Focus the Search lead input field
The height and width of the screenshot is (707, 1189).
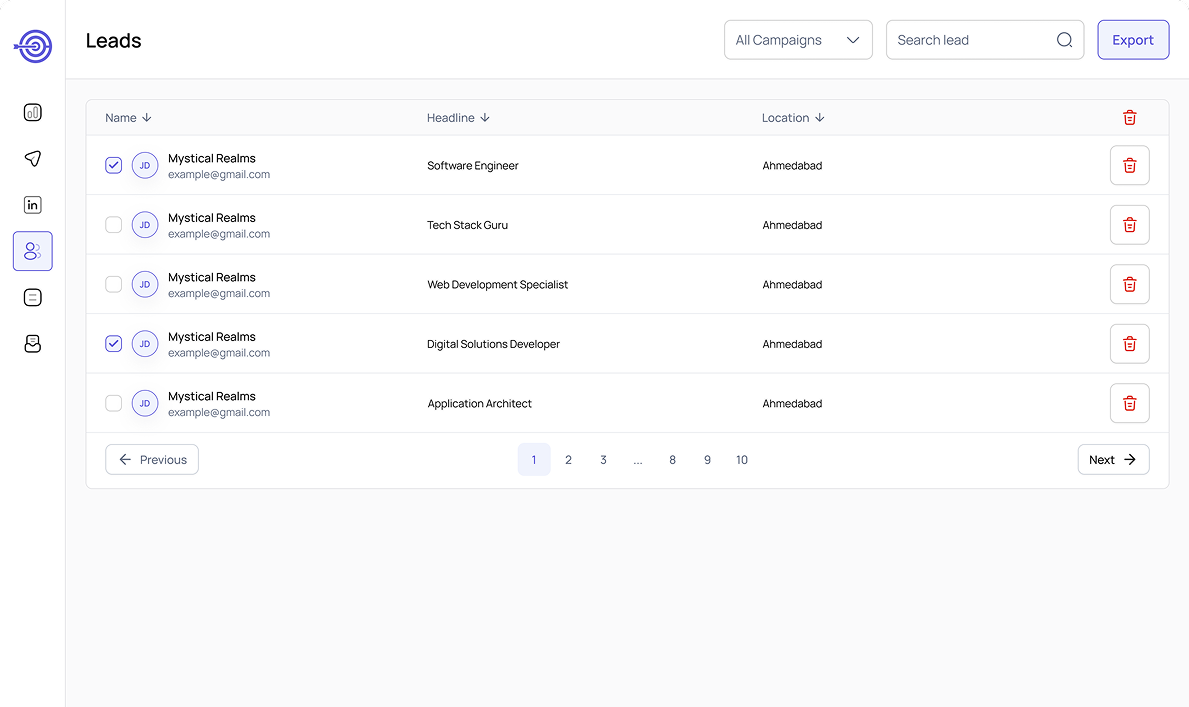970,40
